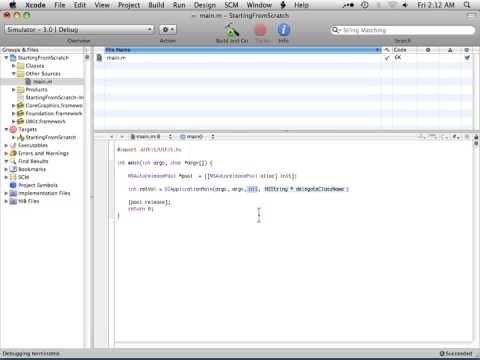Image resolution: width=480 pixels, height=360 pixels.
Task: Click the red Tasks stop icon
Action: (261, 30)
